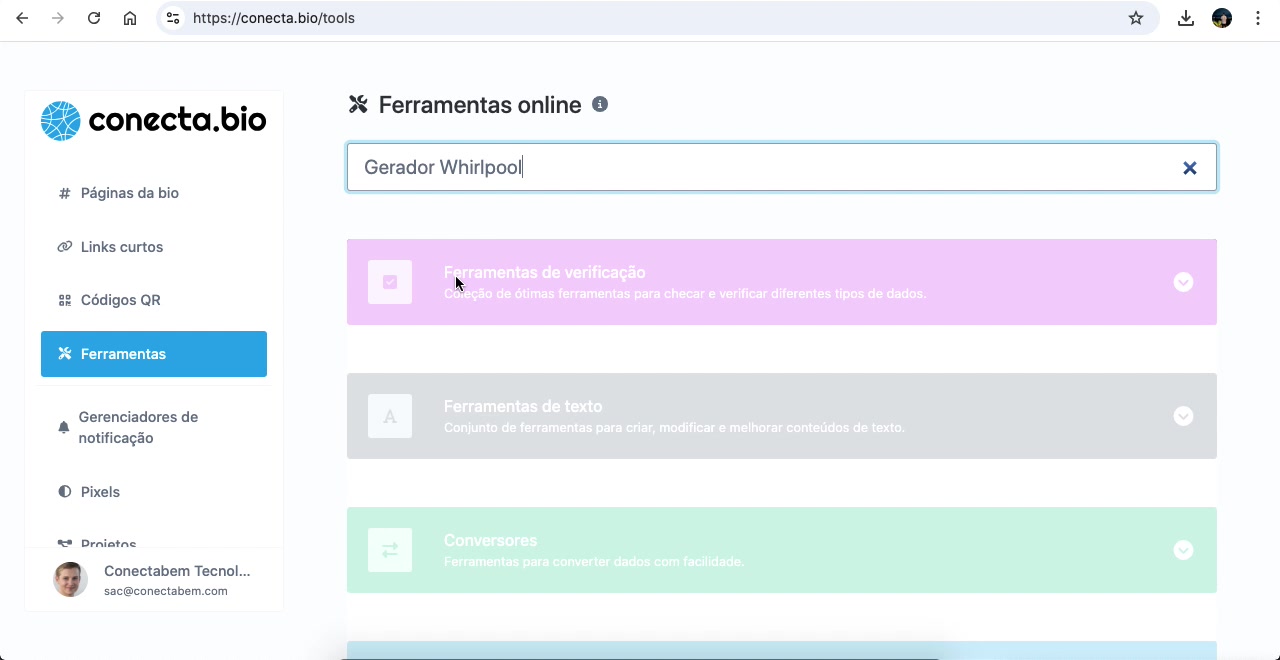Open the Pixels sidebar item
This screenshot has width=1280, height=660.
coord(100,492)
